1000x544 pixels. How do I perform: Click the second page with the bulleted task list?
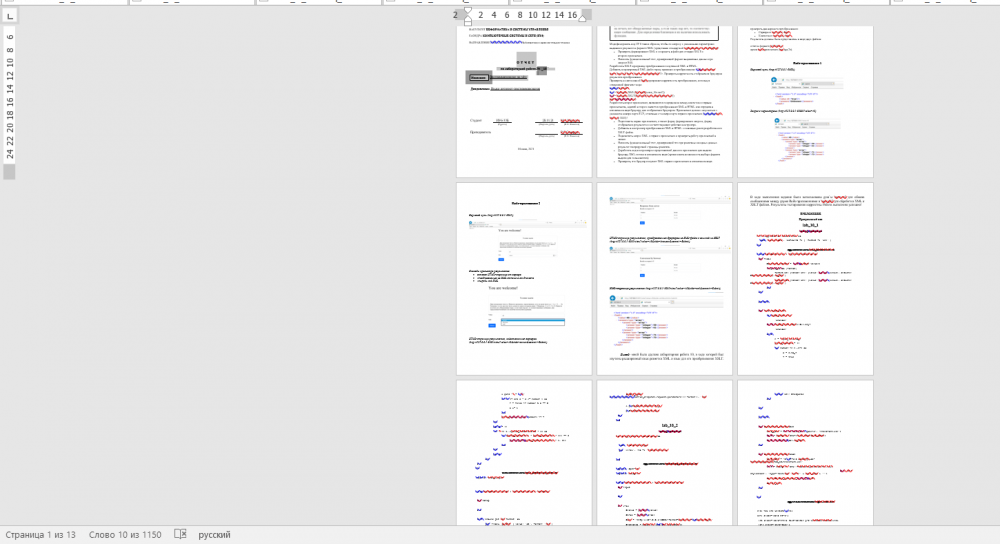(x=665, y=101)
